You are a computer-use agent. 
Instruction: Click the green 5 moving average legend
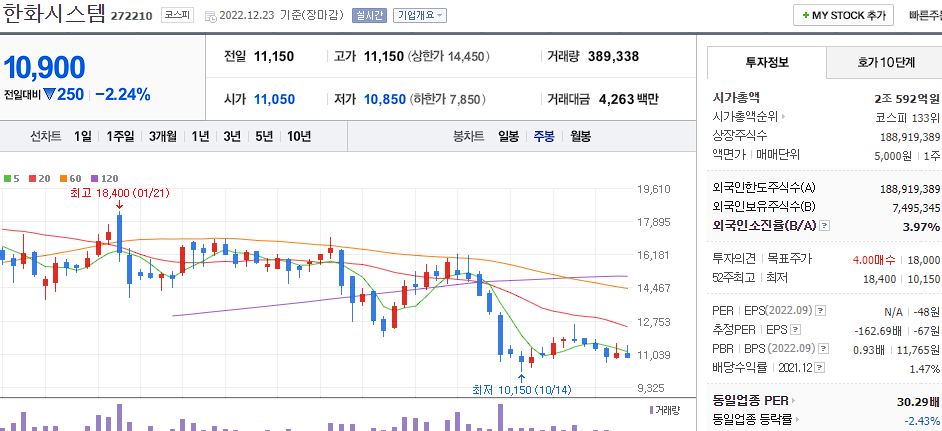[12, 179]
